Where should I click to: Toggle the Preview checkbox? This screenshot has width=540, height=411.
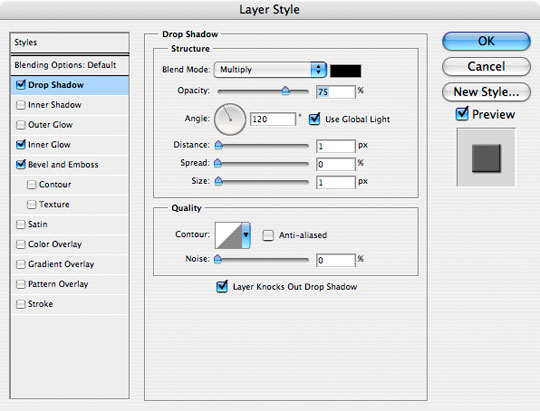[x=462, y=114]
